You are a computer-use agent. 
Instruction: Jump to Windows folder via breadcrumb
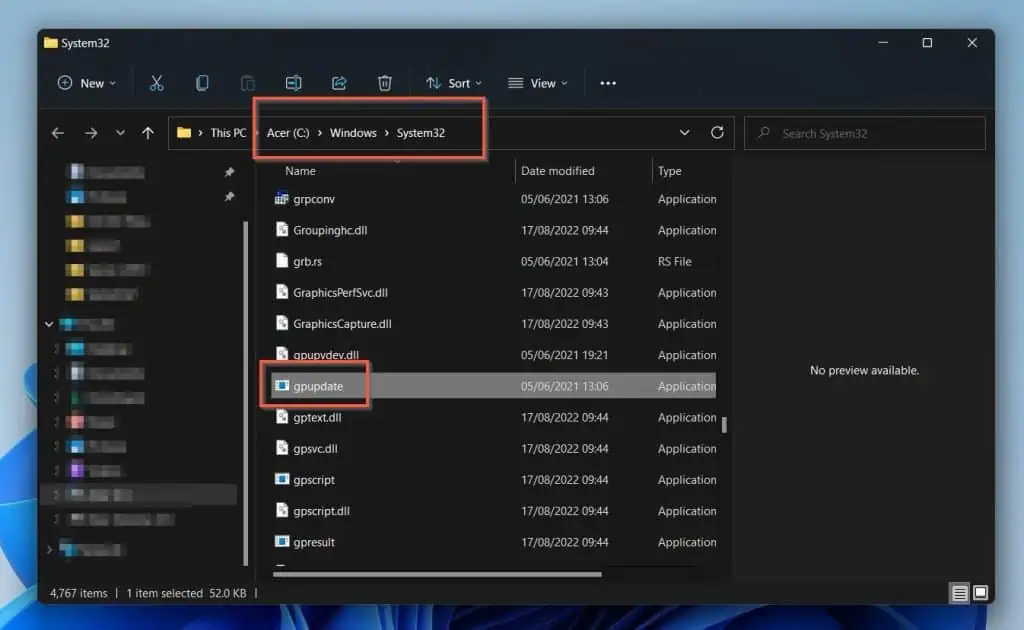point(352,132)
